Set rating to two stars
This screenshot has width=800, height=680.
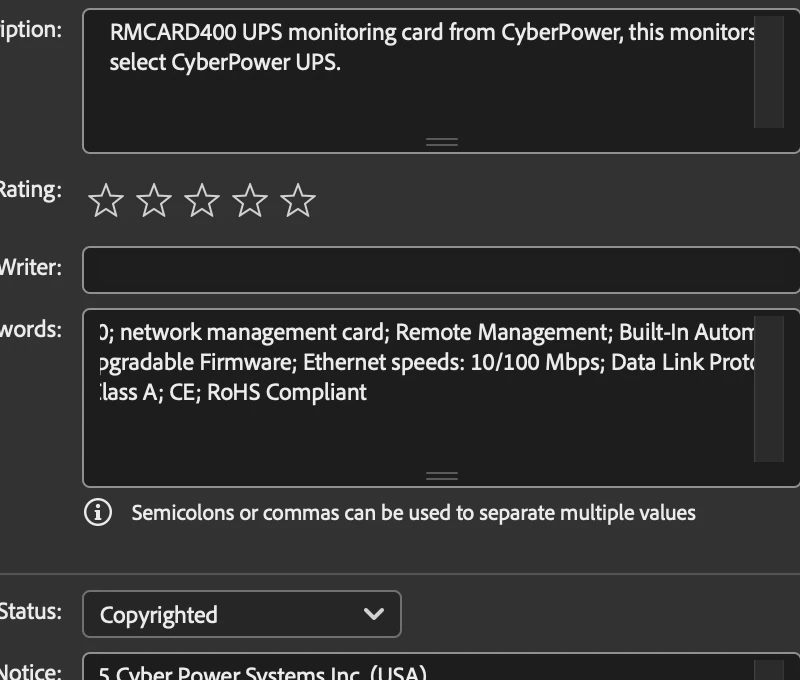[x=154, y=200]
